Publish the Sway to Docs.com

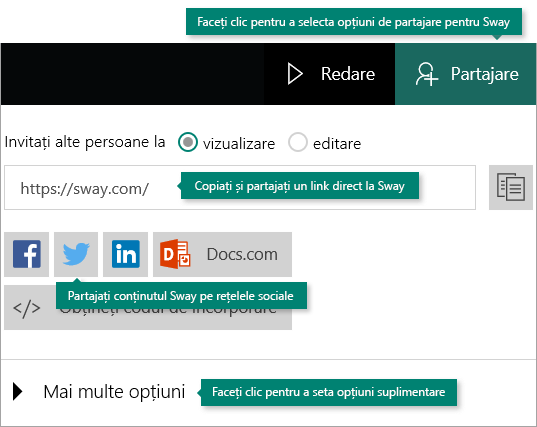pyautogui.click(x=222, y=254)
